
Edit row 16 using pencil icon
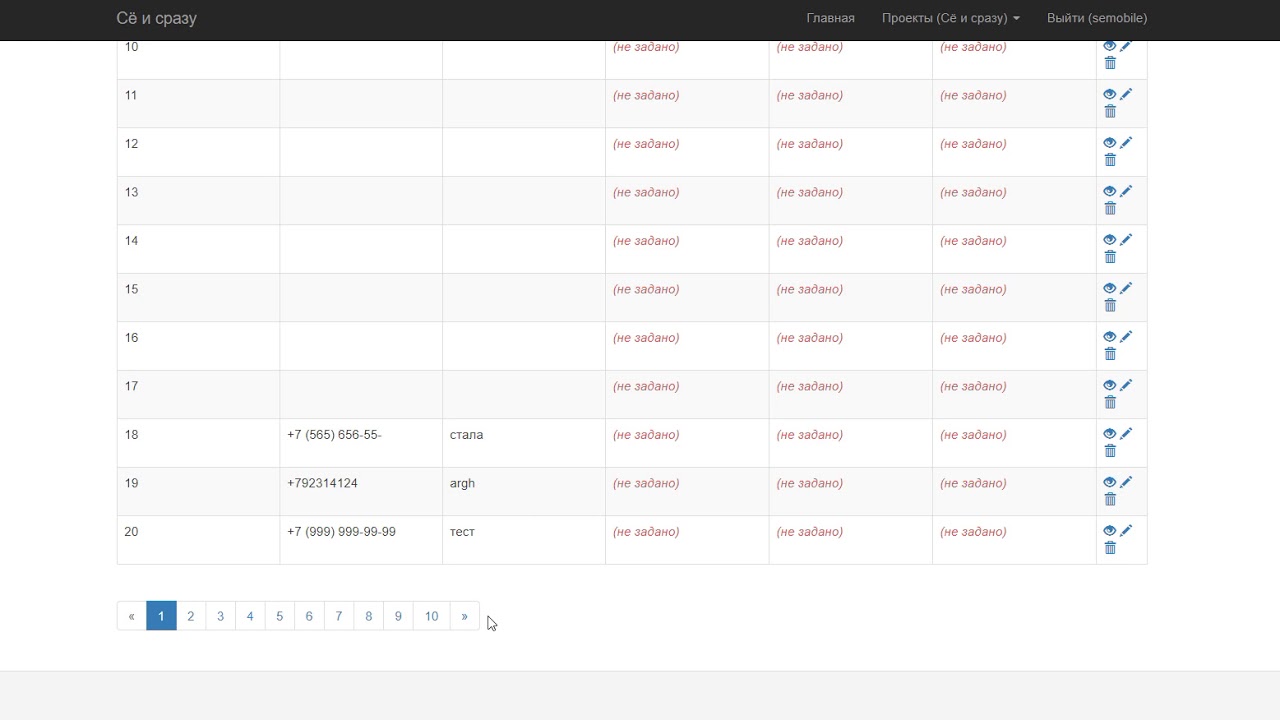(1126, 337)
